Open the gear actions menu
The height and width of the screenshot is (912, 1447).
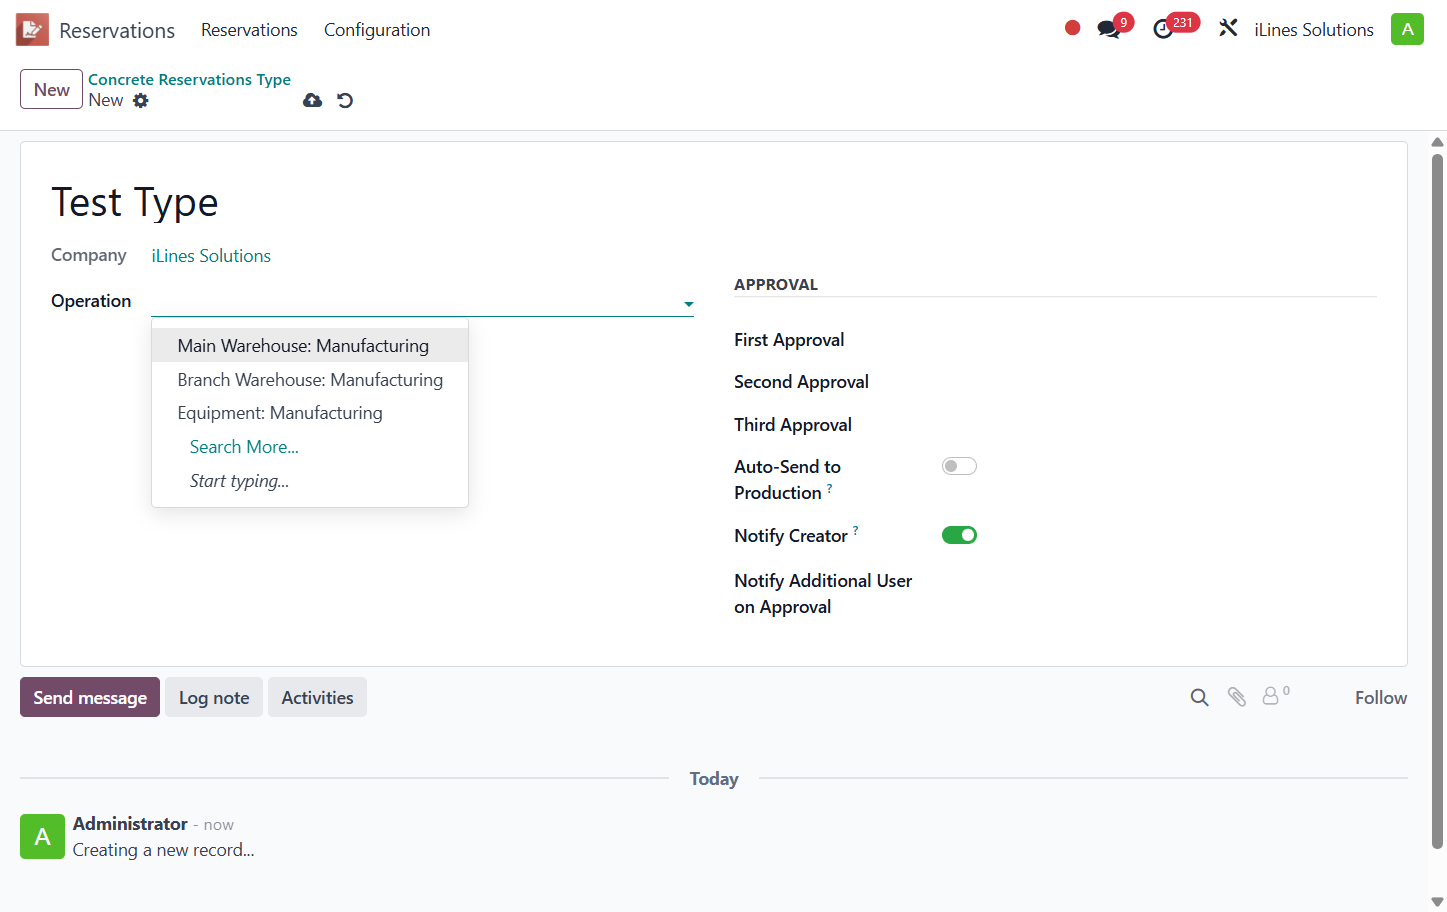pos(141,100)
